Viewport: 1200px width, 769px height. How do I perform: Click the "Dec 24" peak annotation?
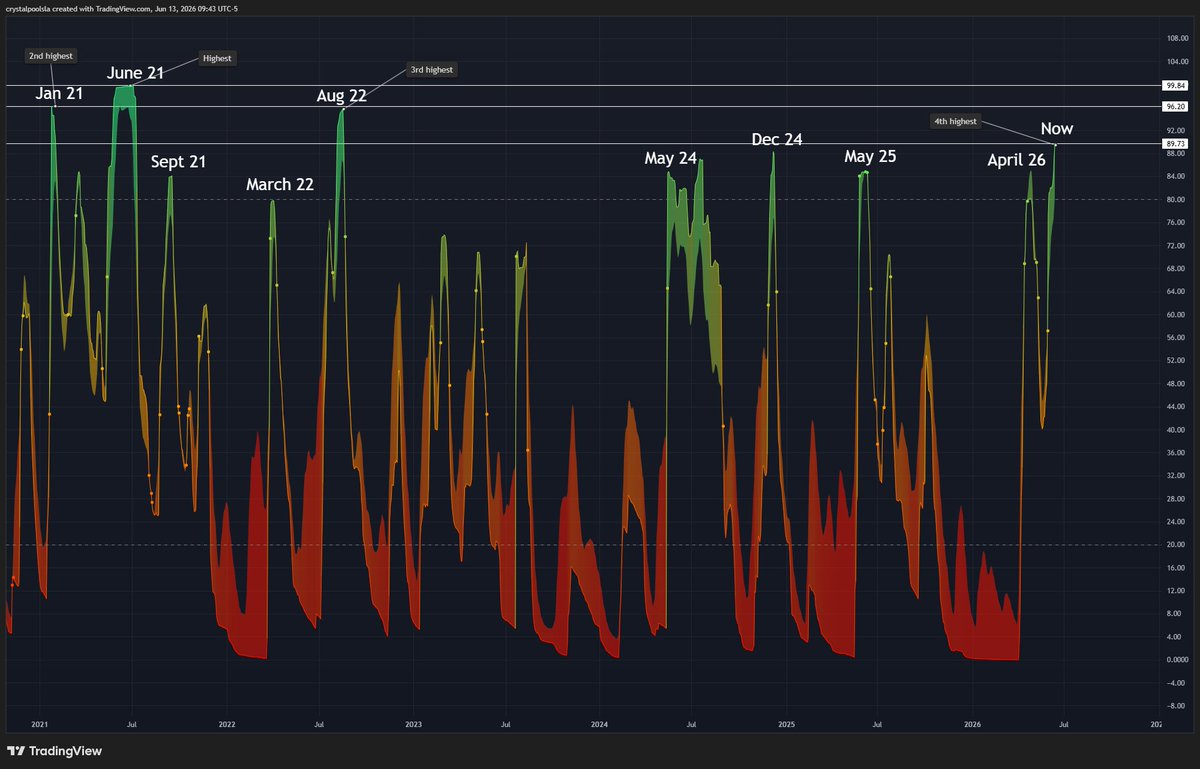777,140
